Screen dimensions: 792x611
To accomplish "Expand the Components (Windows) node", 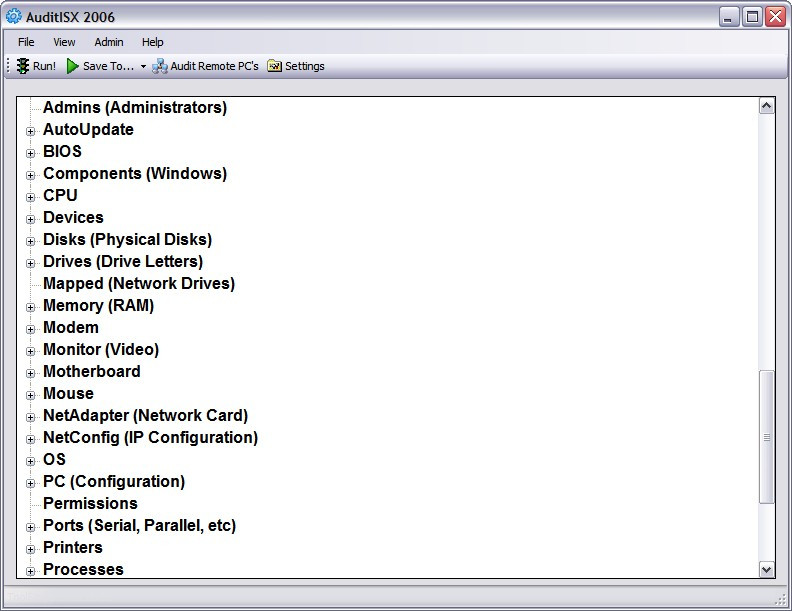I will tap(30, 175).
